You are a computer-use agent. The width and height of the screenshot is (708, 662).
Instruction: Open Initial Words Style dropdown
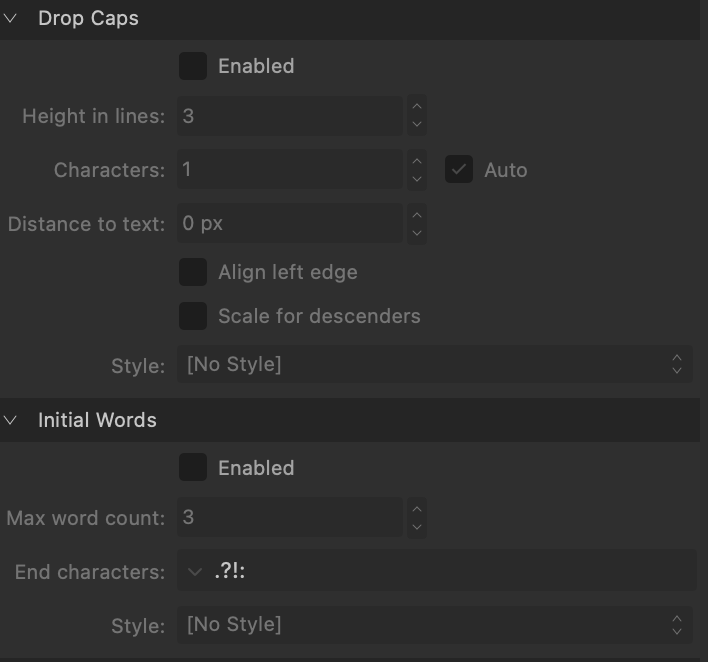click(x=434, y=625)
